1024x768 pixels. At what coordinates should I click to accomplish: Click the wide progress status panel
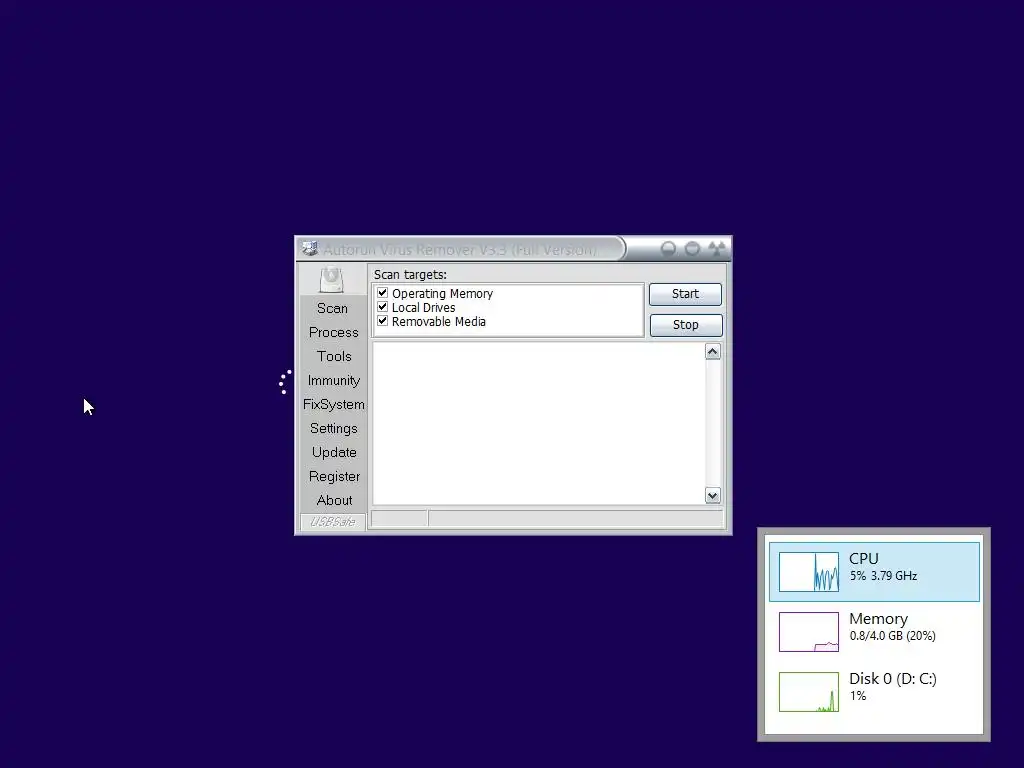[x=576, y=519]
